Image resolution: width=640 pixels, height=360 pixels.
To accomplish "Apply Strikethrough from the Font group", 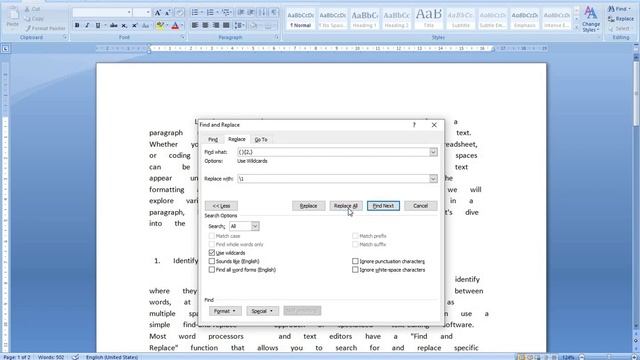I will (x=113, y=25).
